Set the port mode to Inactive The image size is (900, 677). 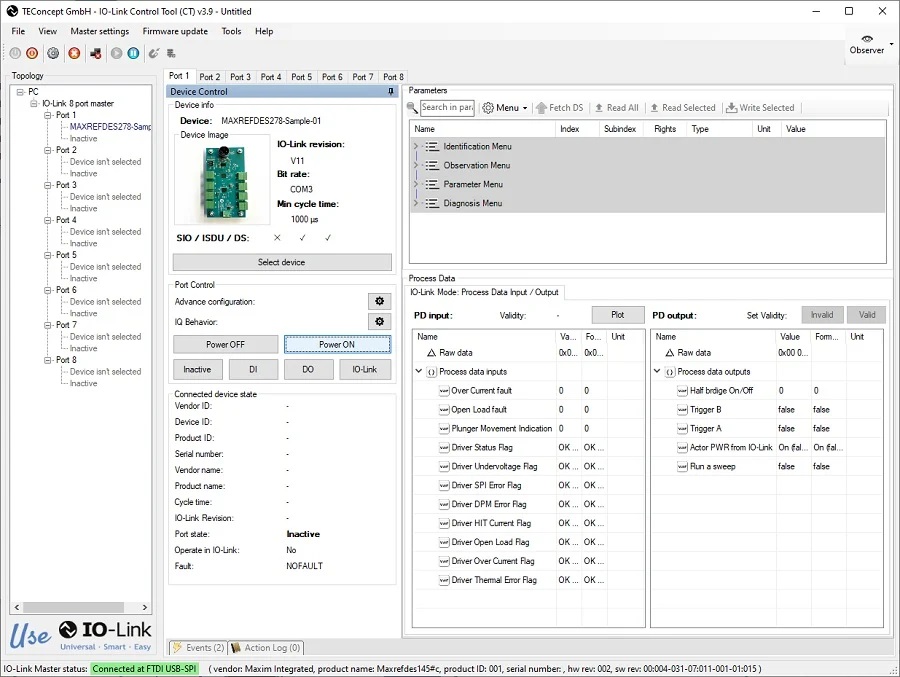[x=197, y=369]
